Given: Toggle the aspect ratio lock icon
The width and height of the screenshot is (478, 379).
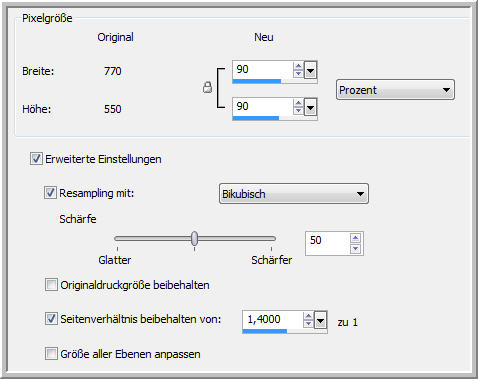Looking at the screenshot, I should [207, 87].
